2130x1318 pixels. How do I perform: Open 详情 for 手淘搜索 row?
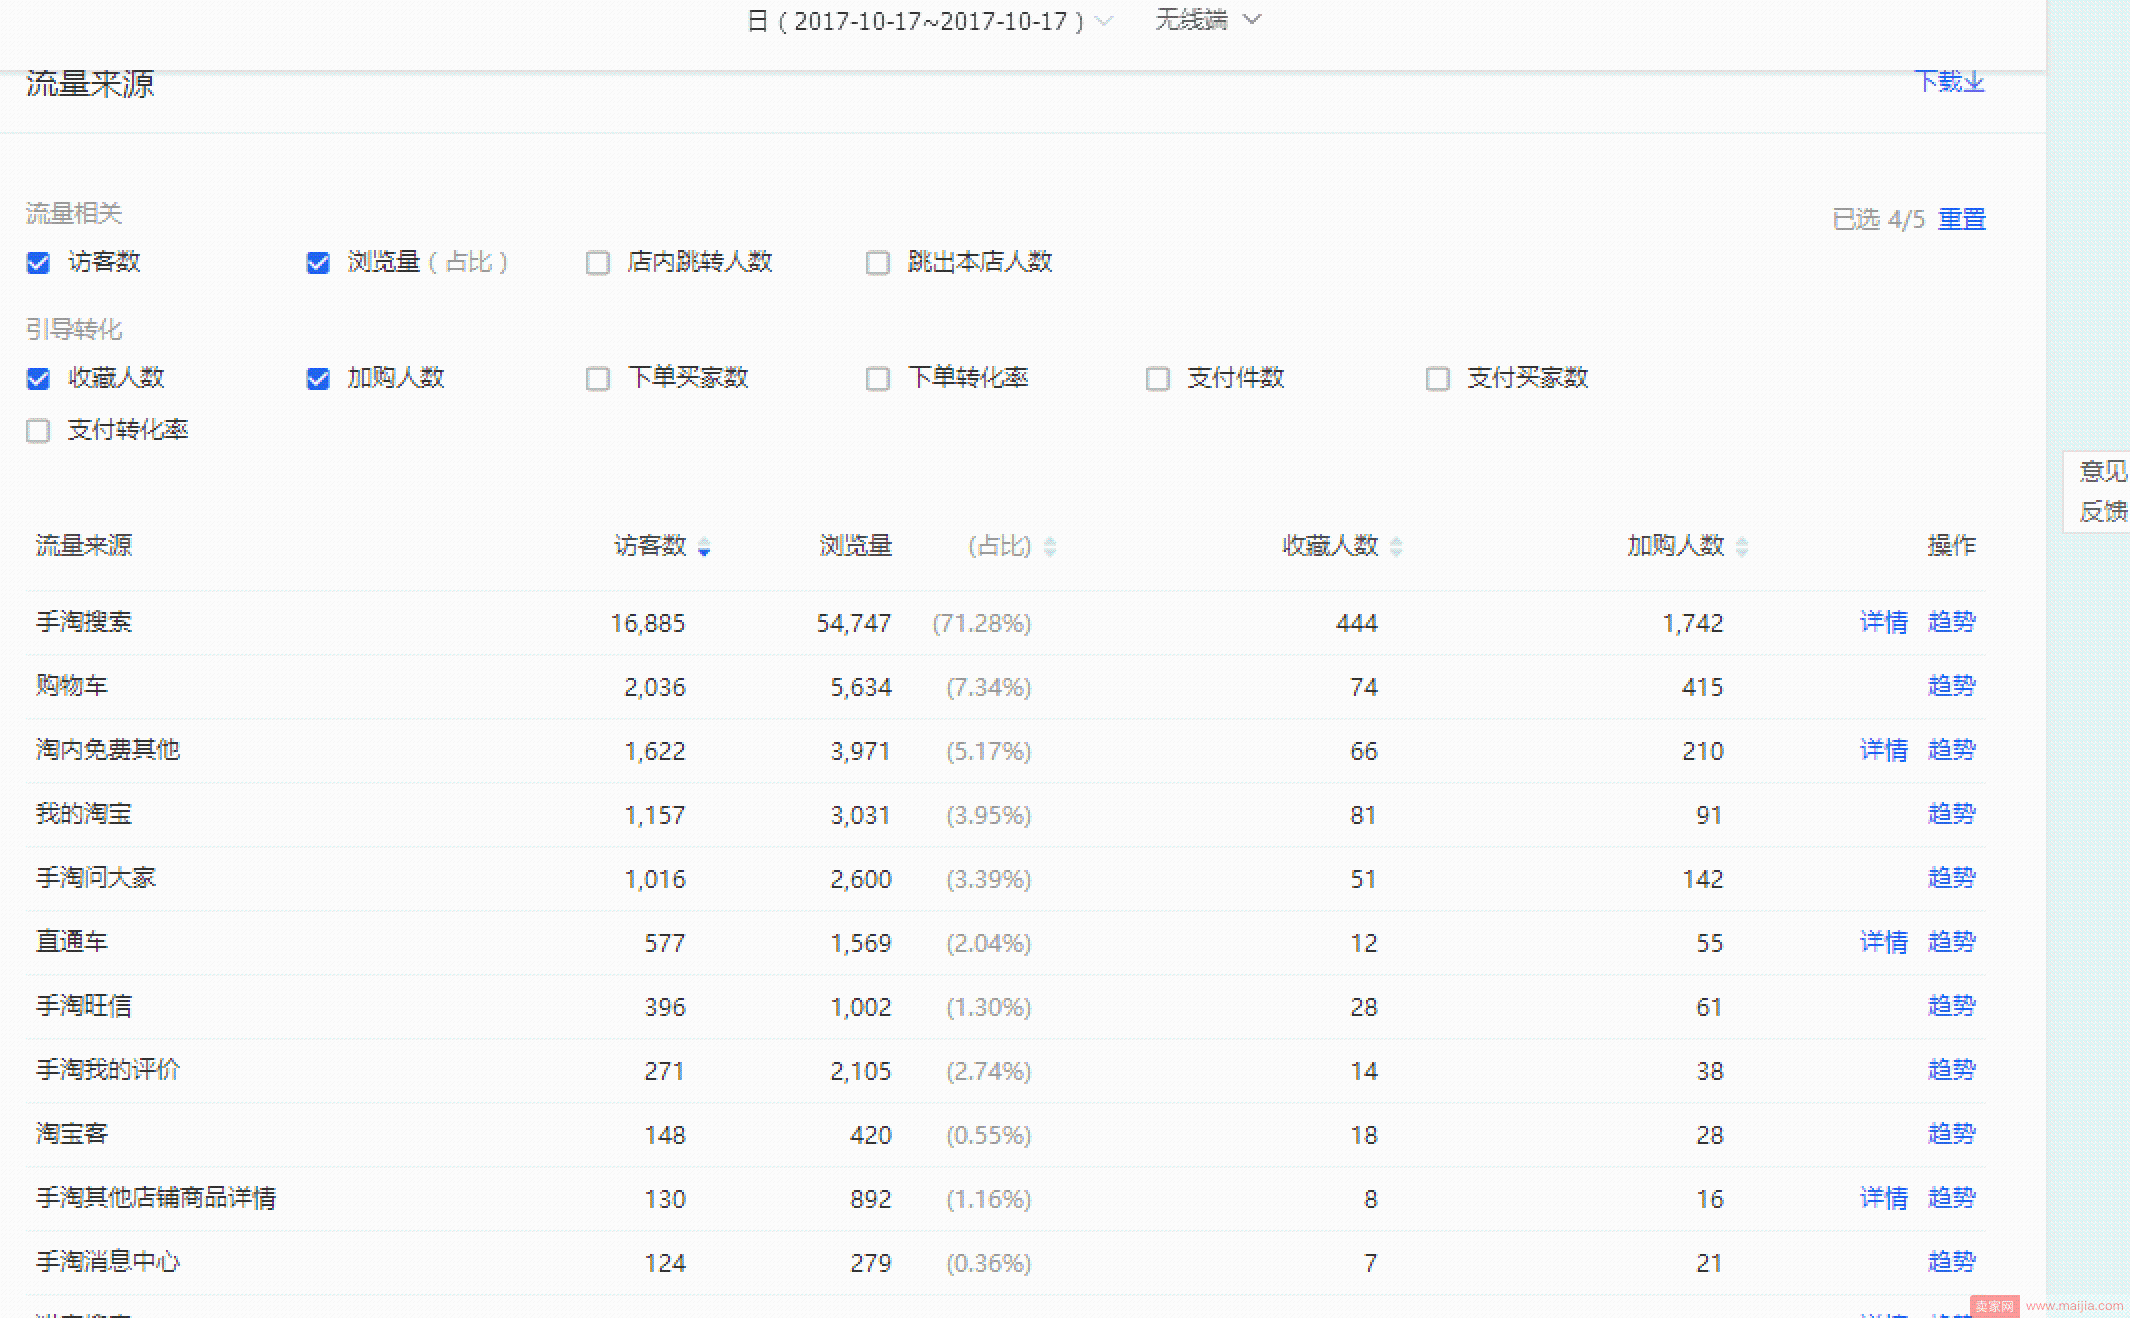click(1884, 622)
